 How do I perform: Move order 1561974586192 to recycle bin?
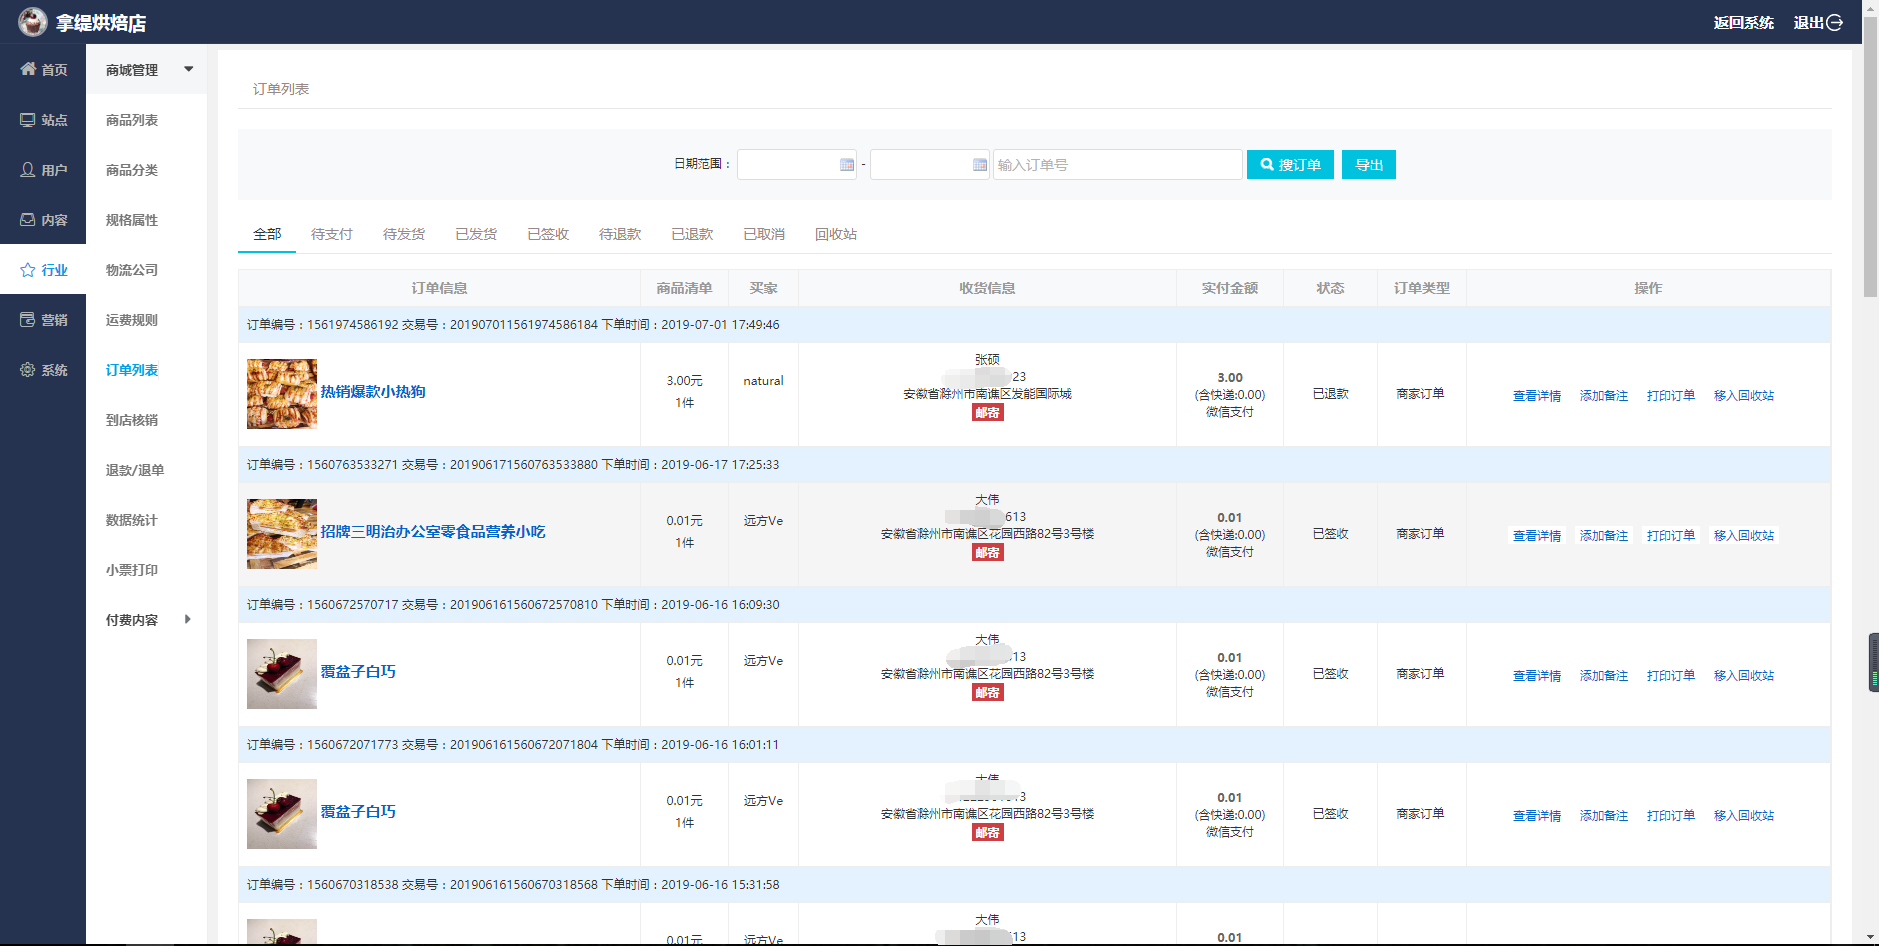[1744, 396]
